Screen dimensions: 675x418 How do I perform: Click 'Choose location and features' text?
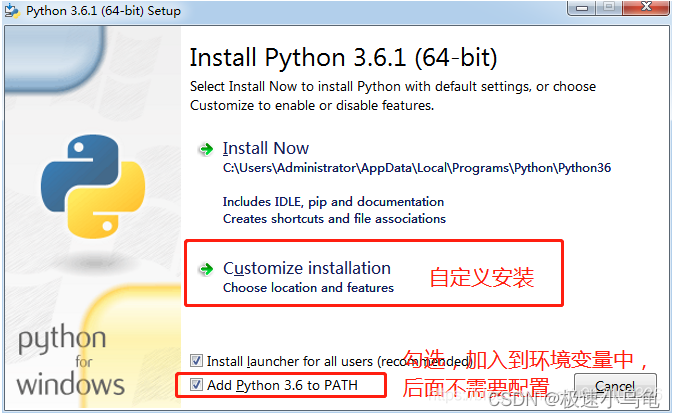[x=308, y=288]
